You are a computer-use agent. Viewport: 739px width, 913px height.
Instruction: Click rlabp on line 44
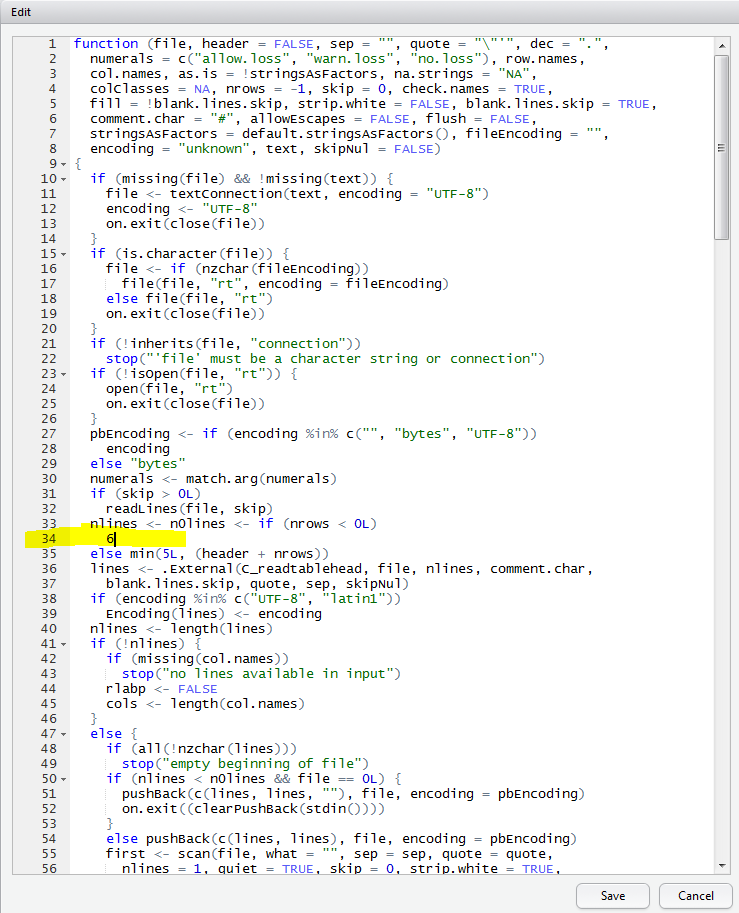point(126,689)
